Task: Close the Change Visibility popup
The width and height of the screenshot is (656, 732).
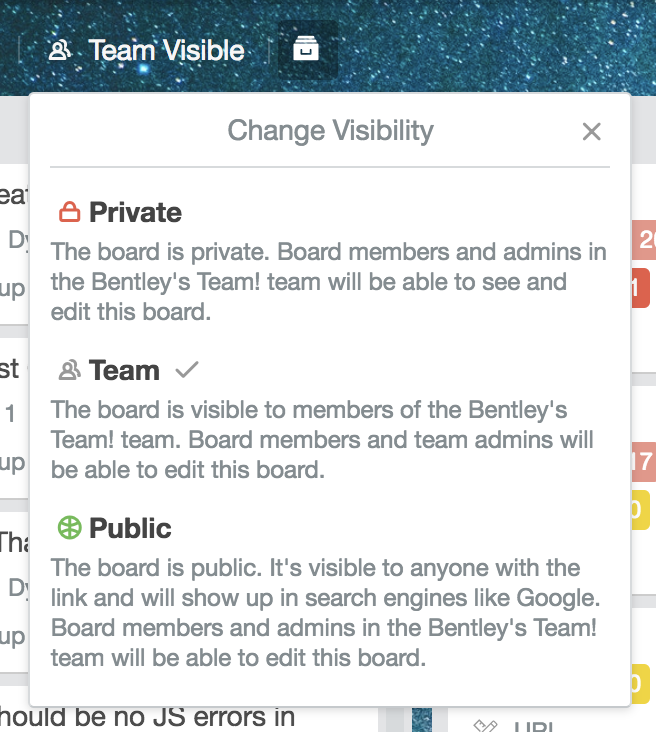Action: [592, 131]
